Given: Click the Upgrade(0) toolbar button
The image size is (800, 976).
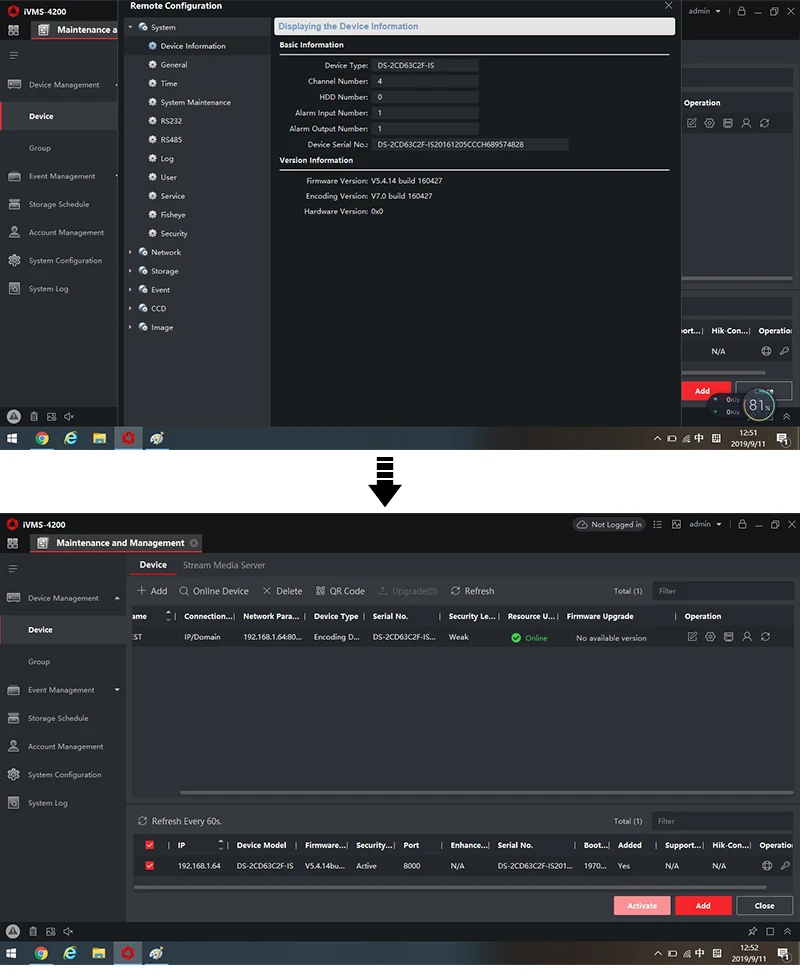Looking at the screenshot, I should click(x=408, y=591).
